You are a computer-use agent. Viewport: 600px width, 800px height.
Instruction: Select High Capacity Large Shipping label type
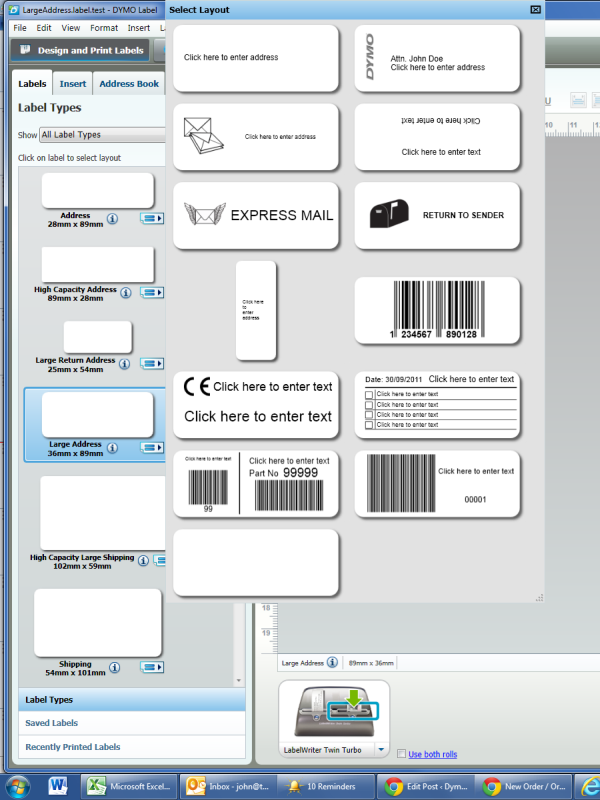(103, 513)
